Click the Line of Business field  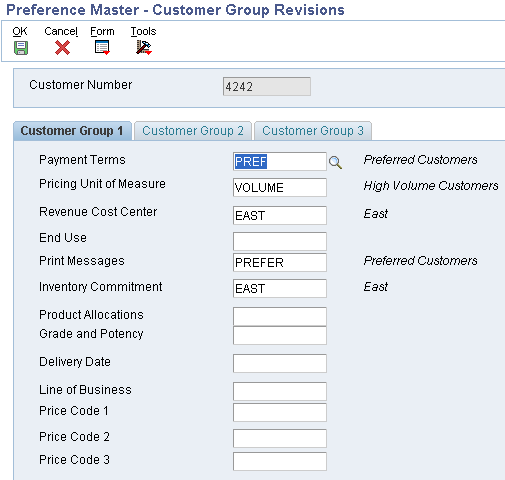click(x=280, y=391)
